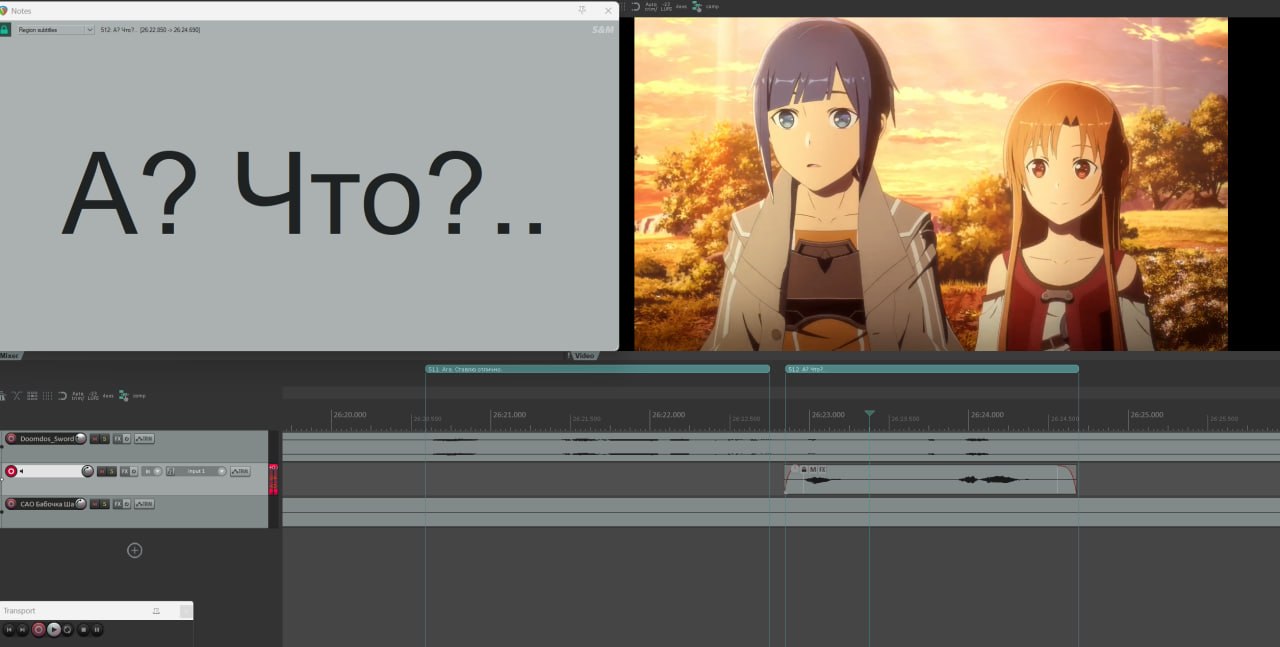
Task: Solo the САО Бабочка track
Action: [x=104, y=504]
